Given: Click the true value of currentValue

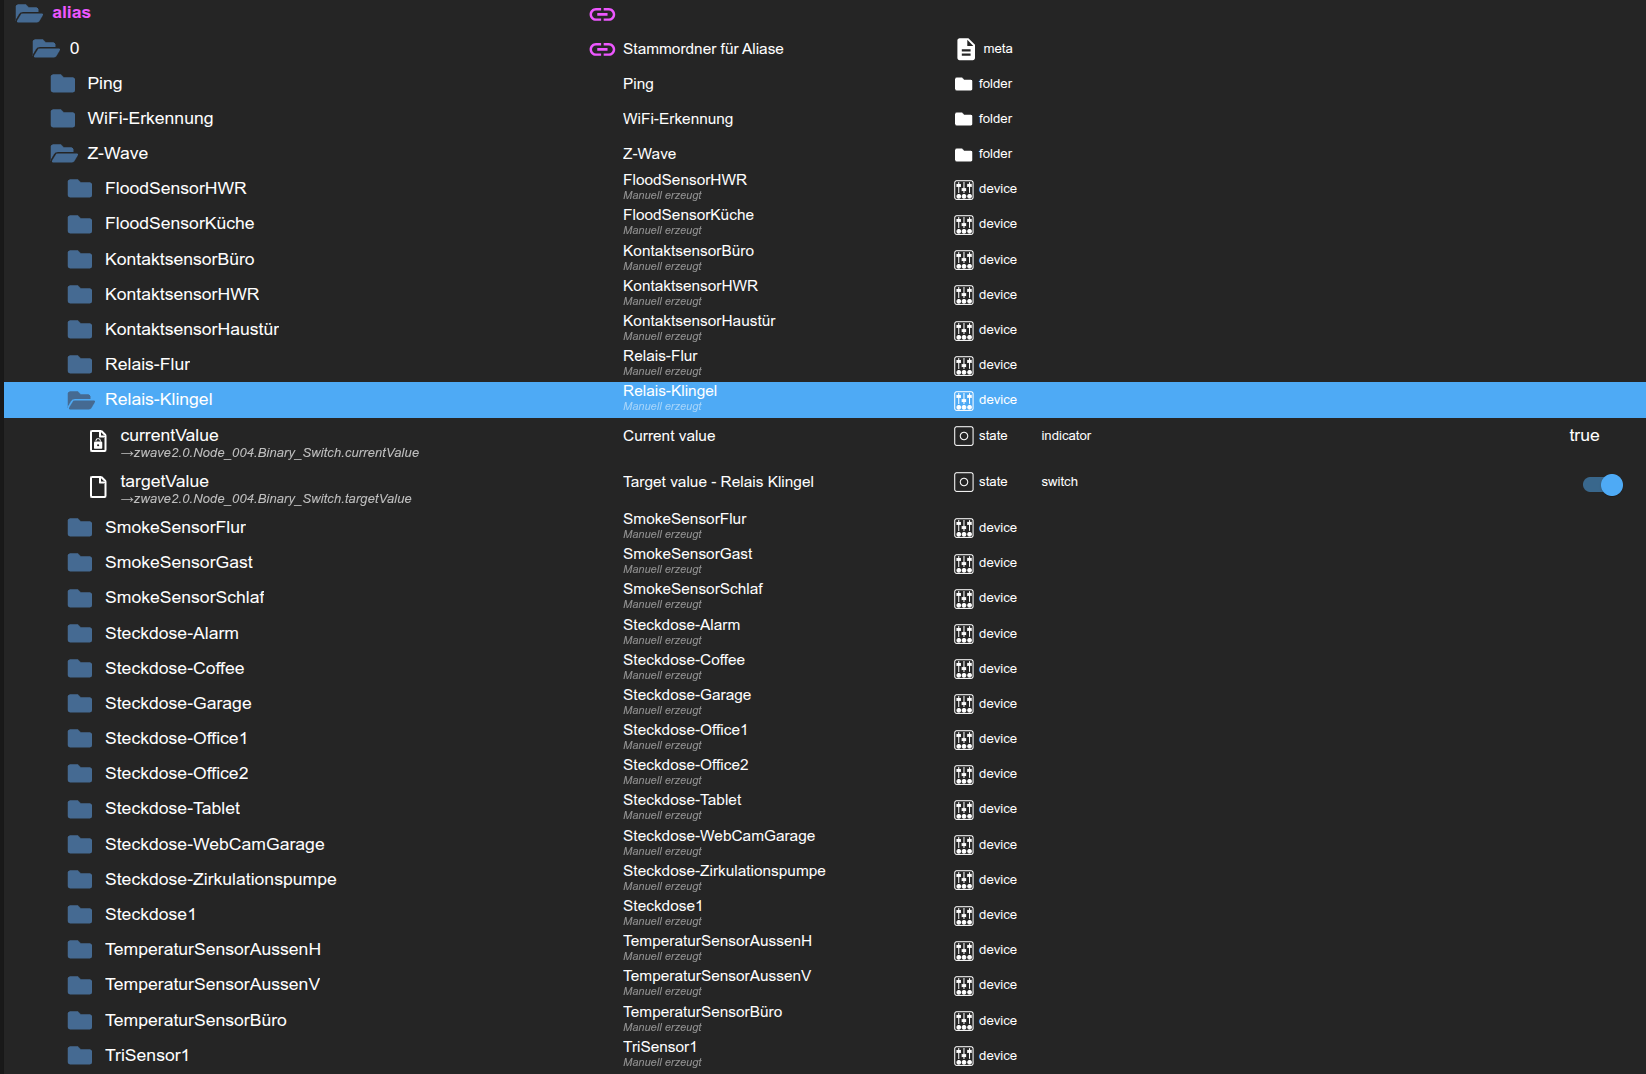Looking at the screenshot, I should tap(1583, 436).
